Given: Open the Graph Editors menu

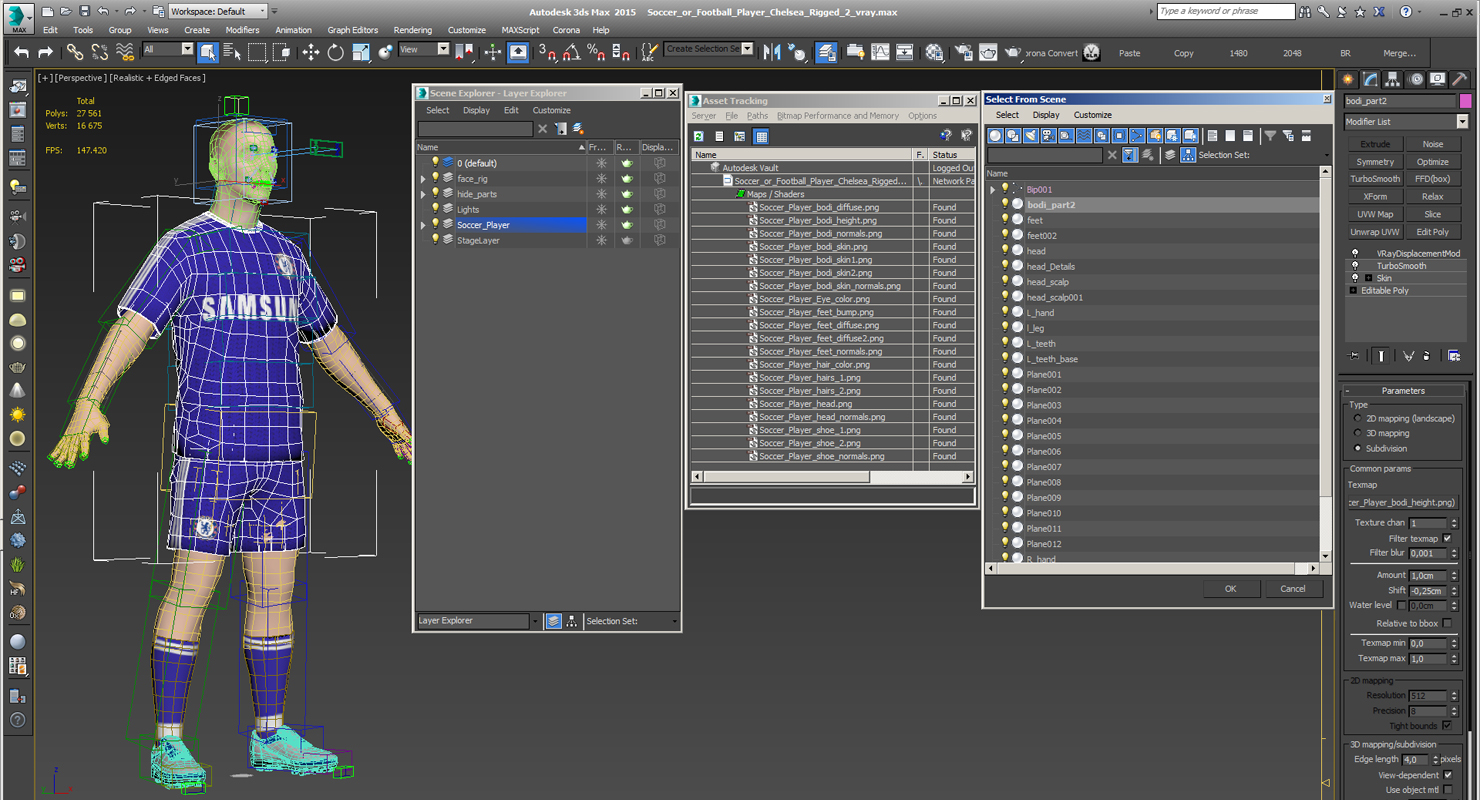Looking at the screenshot, I should [353, 30].
